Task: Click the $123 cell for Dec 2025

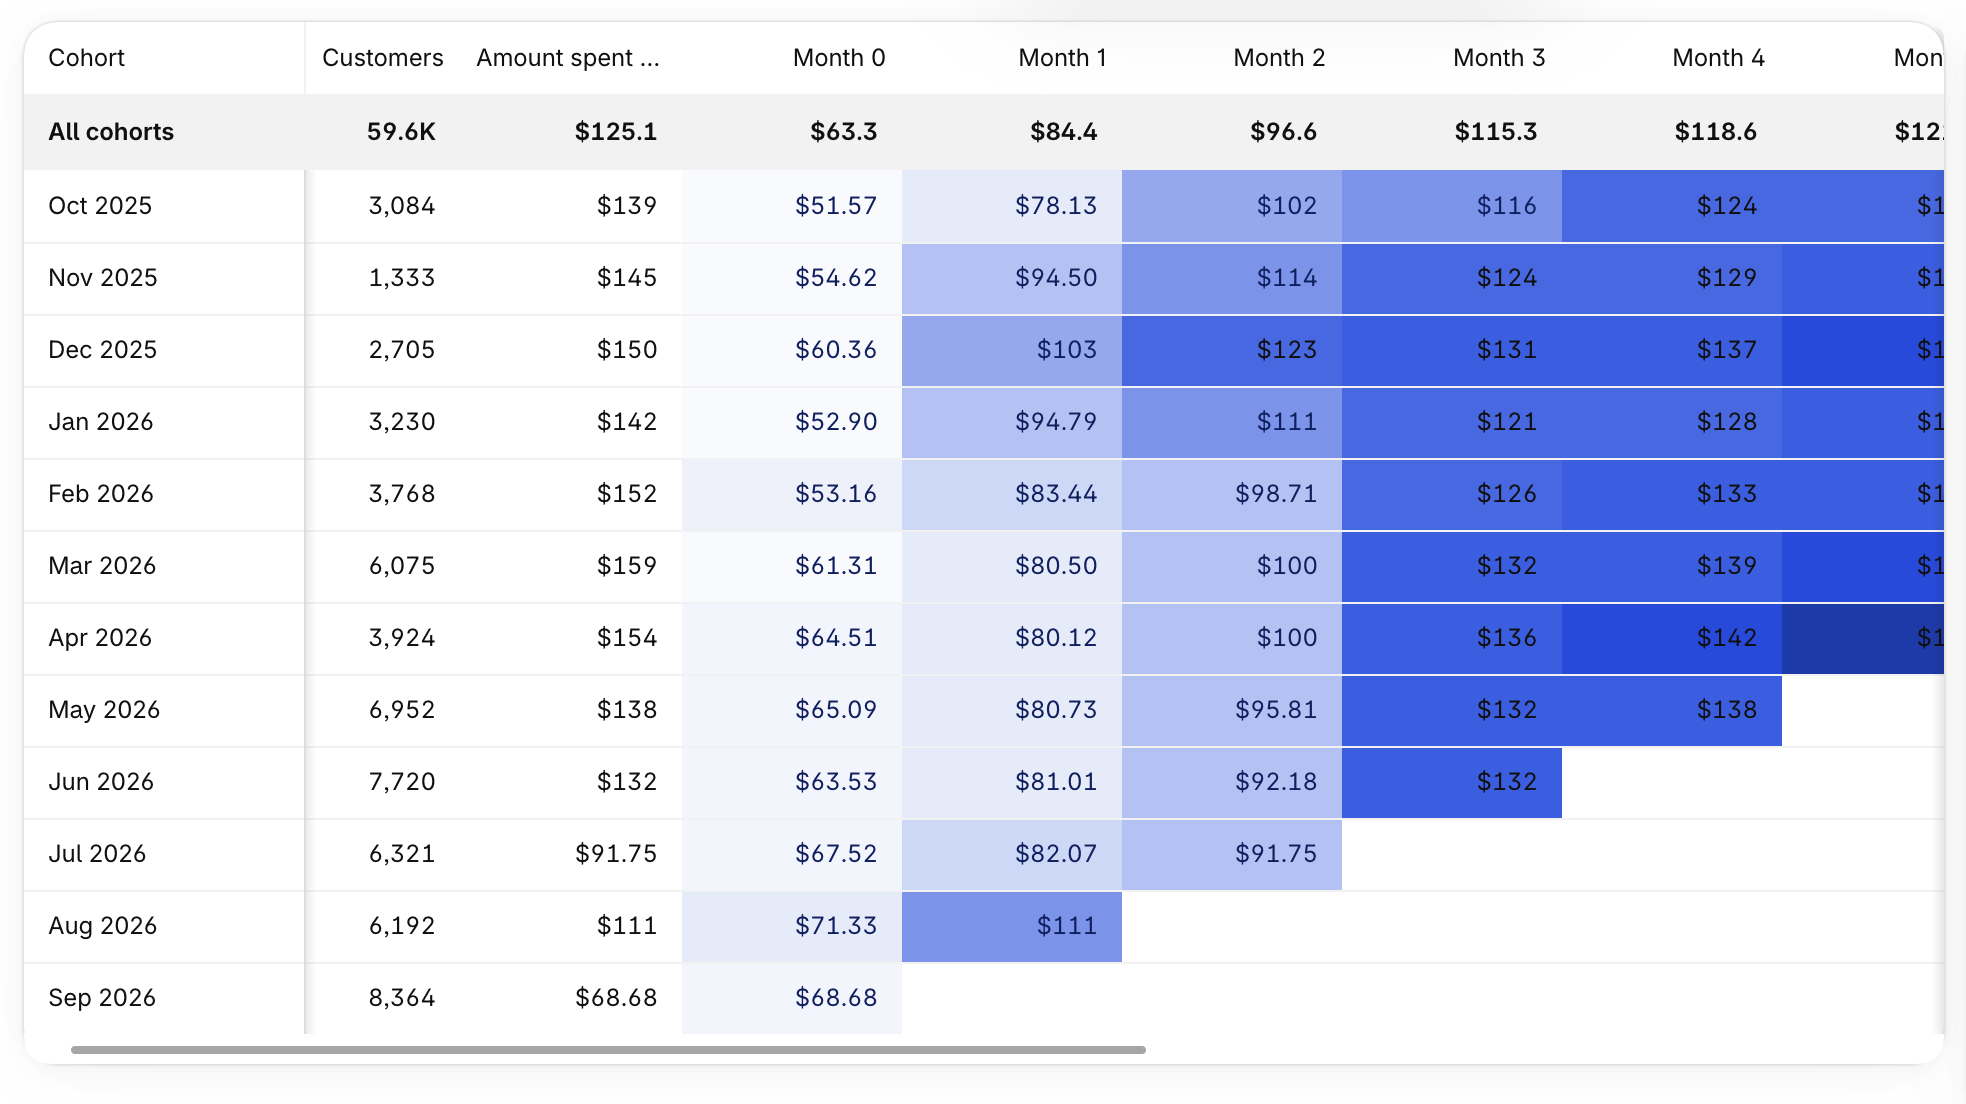Action: [x=1232, y=350]
